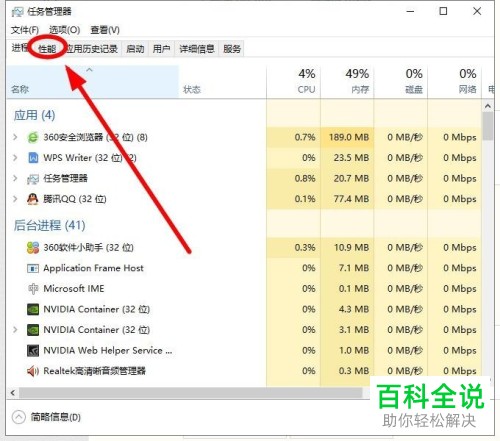This screenshot has height=441, width=500.
Task: Click the Realtek speaker icon
Action: point(33,371)
